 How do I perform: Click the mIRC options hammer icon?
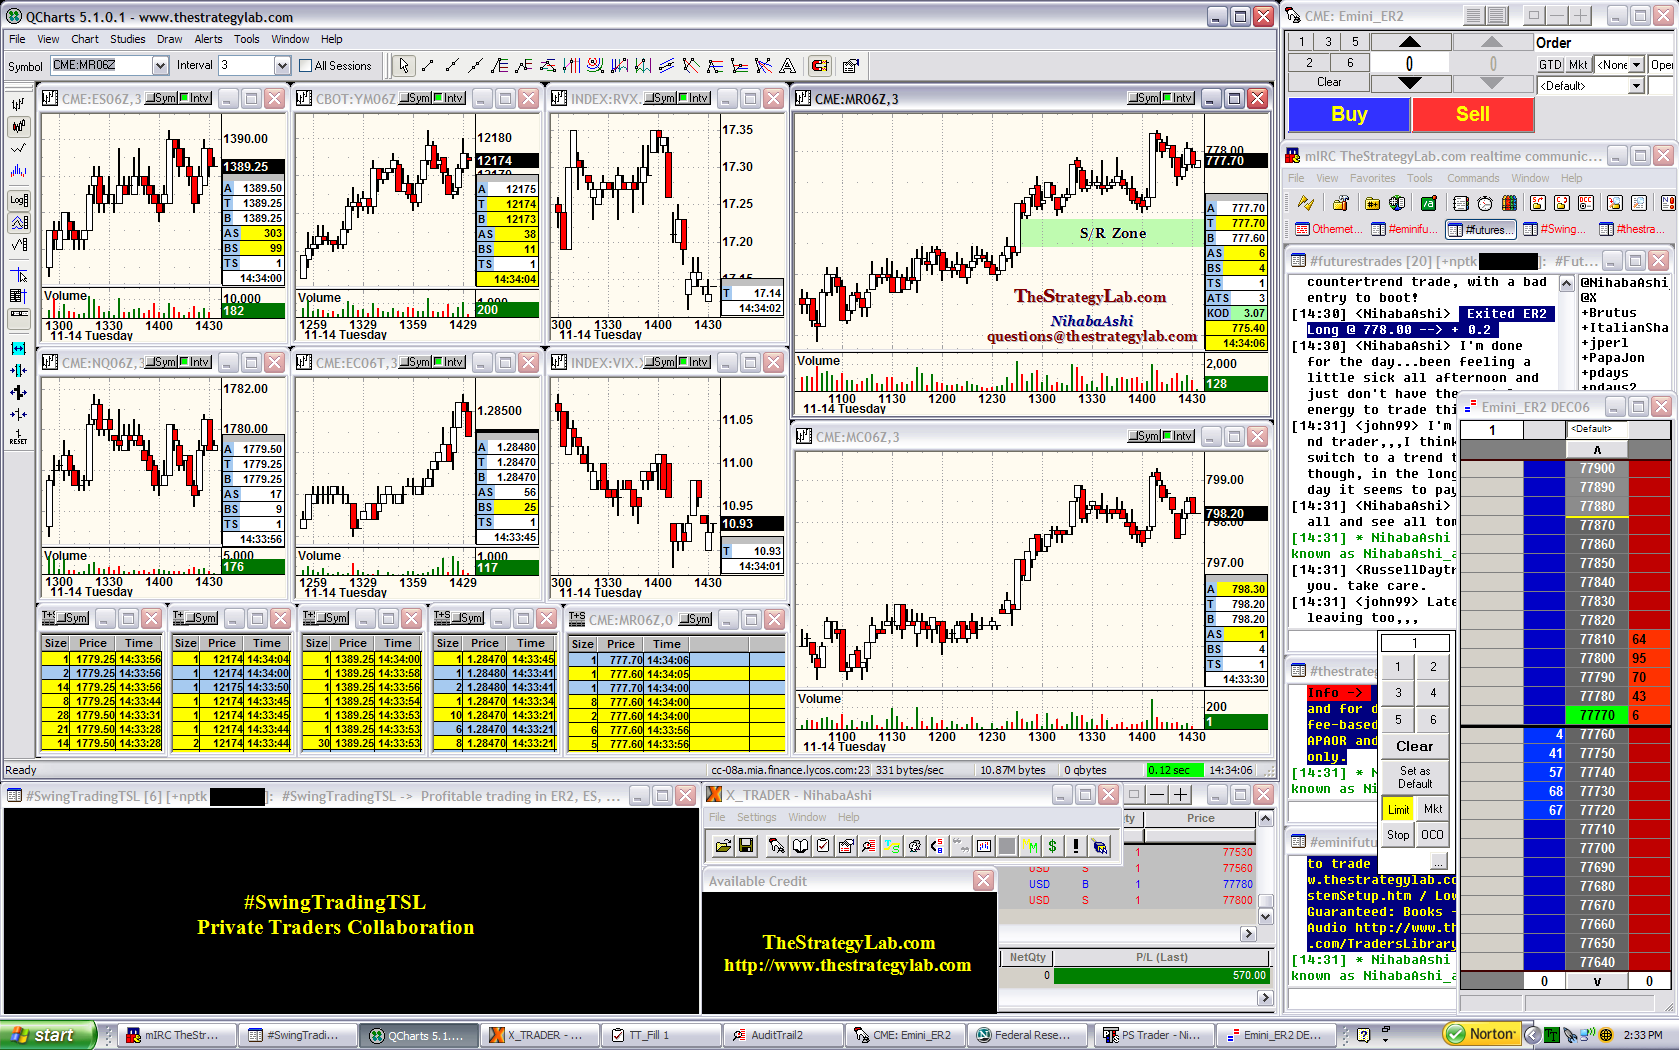1340,203
